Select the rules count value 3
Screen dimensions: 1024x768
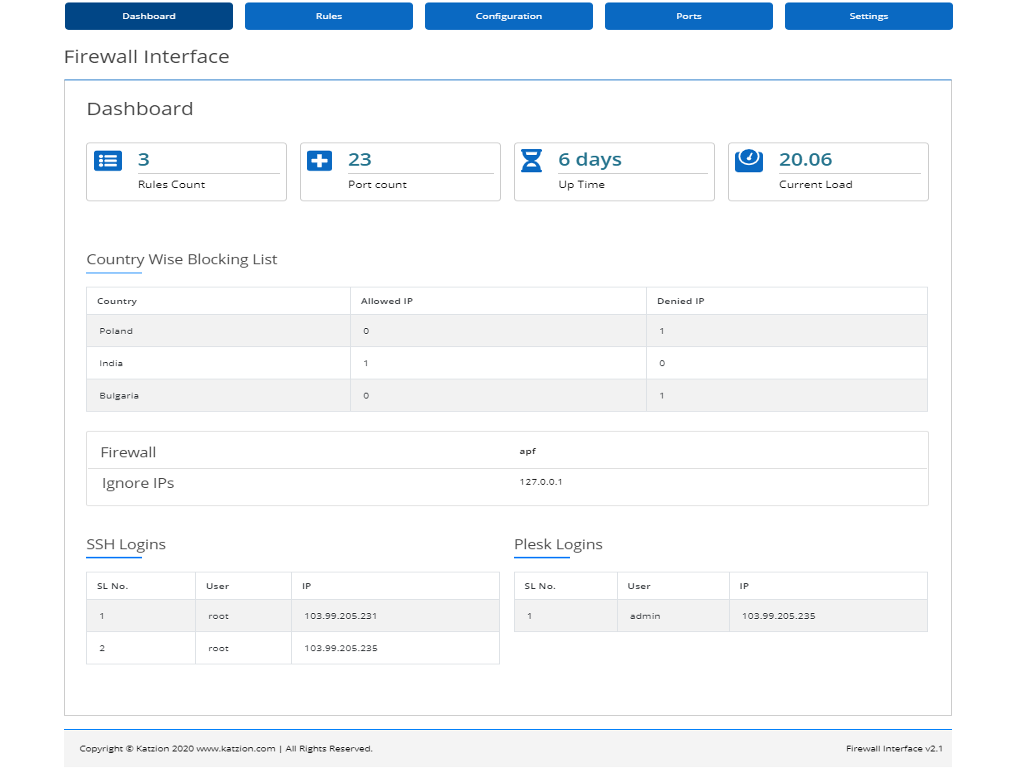pos(144,159)
